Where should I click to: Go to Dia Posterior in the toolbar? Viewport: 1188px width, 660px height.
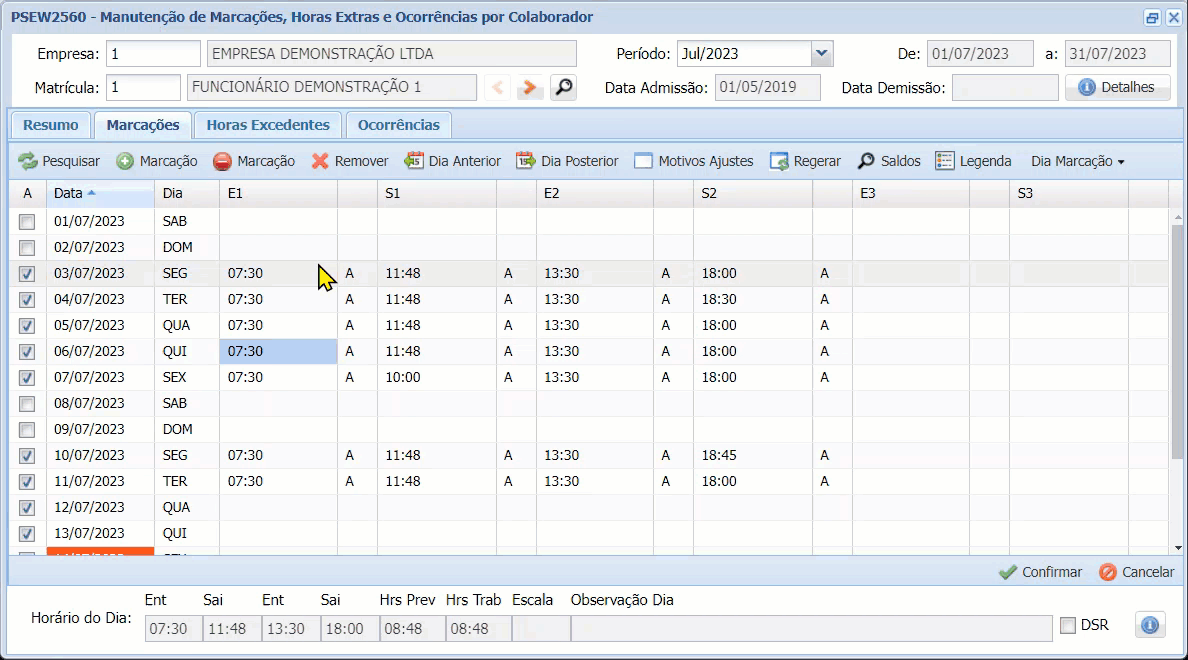tap(526, 161)
